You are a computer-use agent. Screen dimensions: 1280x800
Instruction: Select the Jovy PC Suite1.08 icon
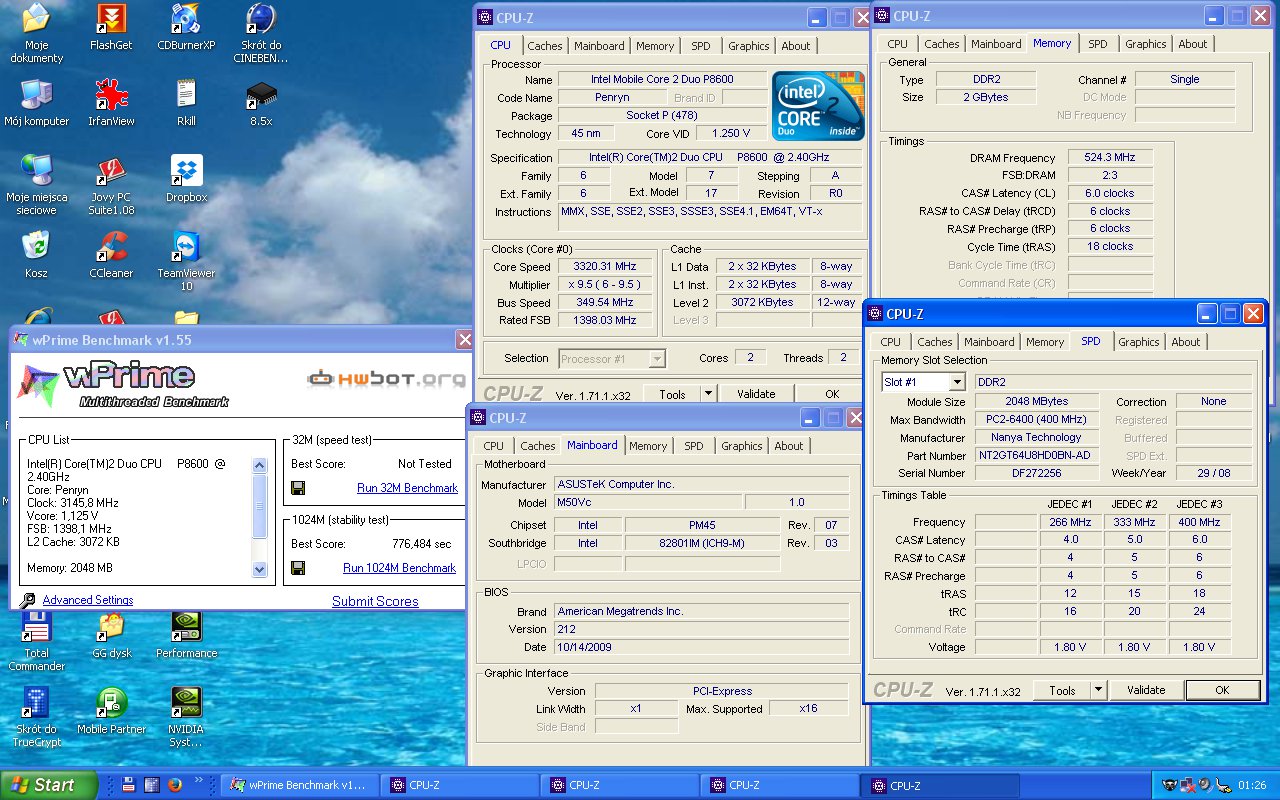[x=111, y=171]
